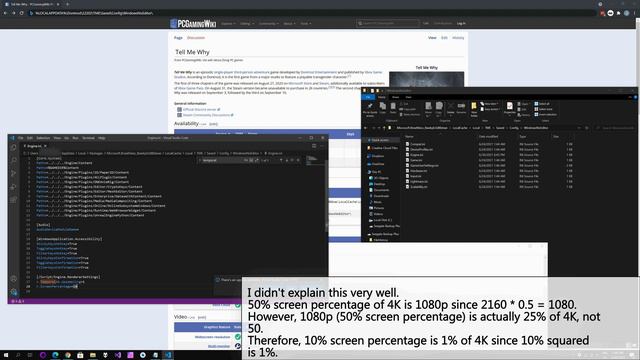Click New folder icon in Explorer ribbon

pos(473,109)
